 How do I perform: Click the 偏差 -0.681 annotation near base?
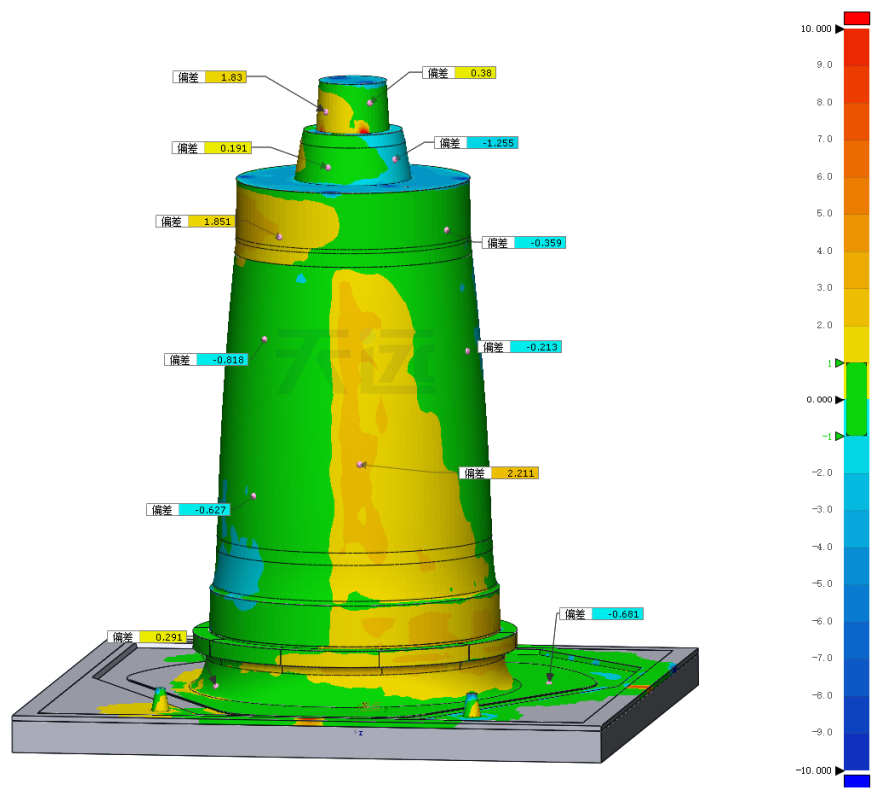tap(601, 614)
